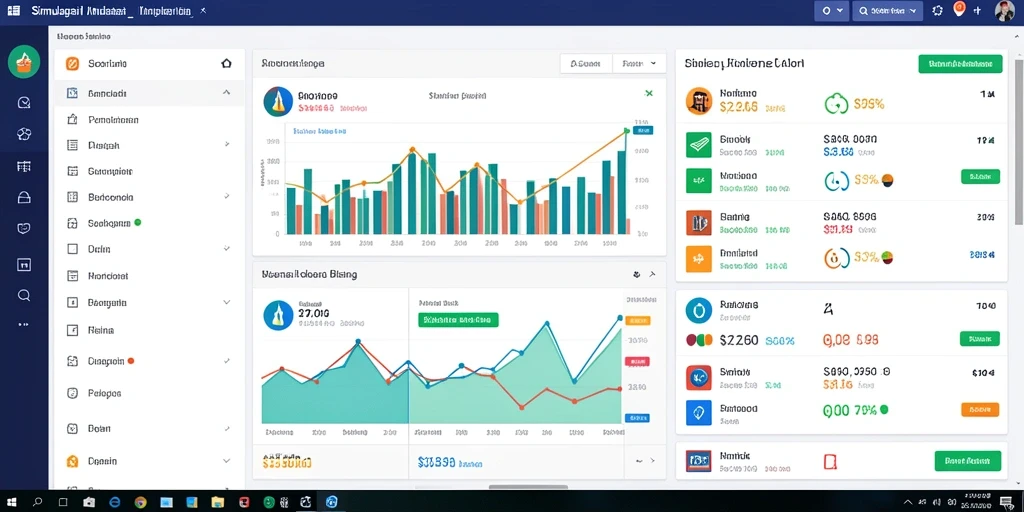Click the large green button atop the right panel
Image resolution: width=1024 pixels, height=512 pixels.
tap(960, 63)
